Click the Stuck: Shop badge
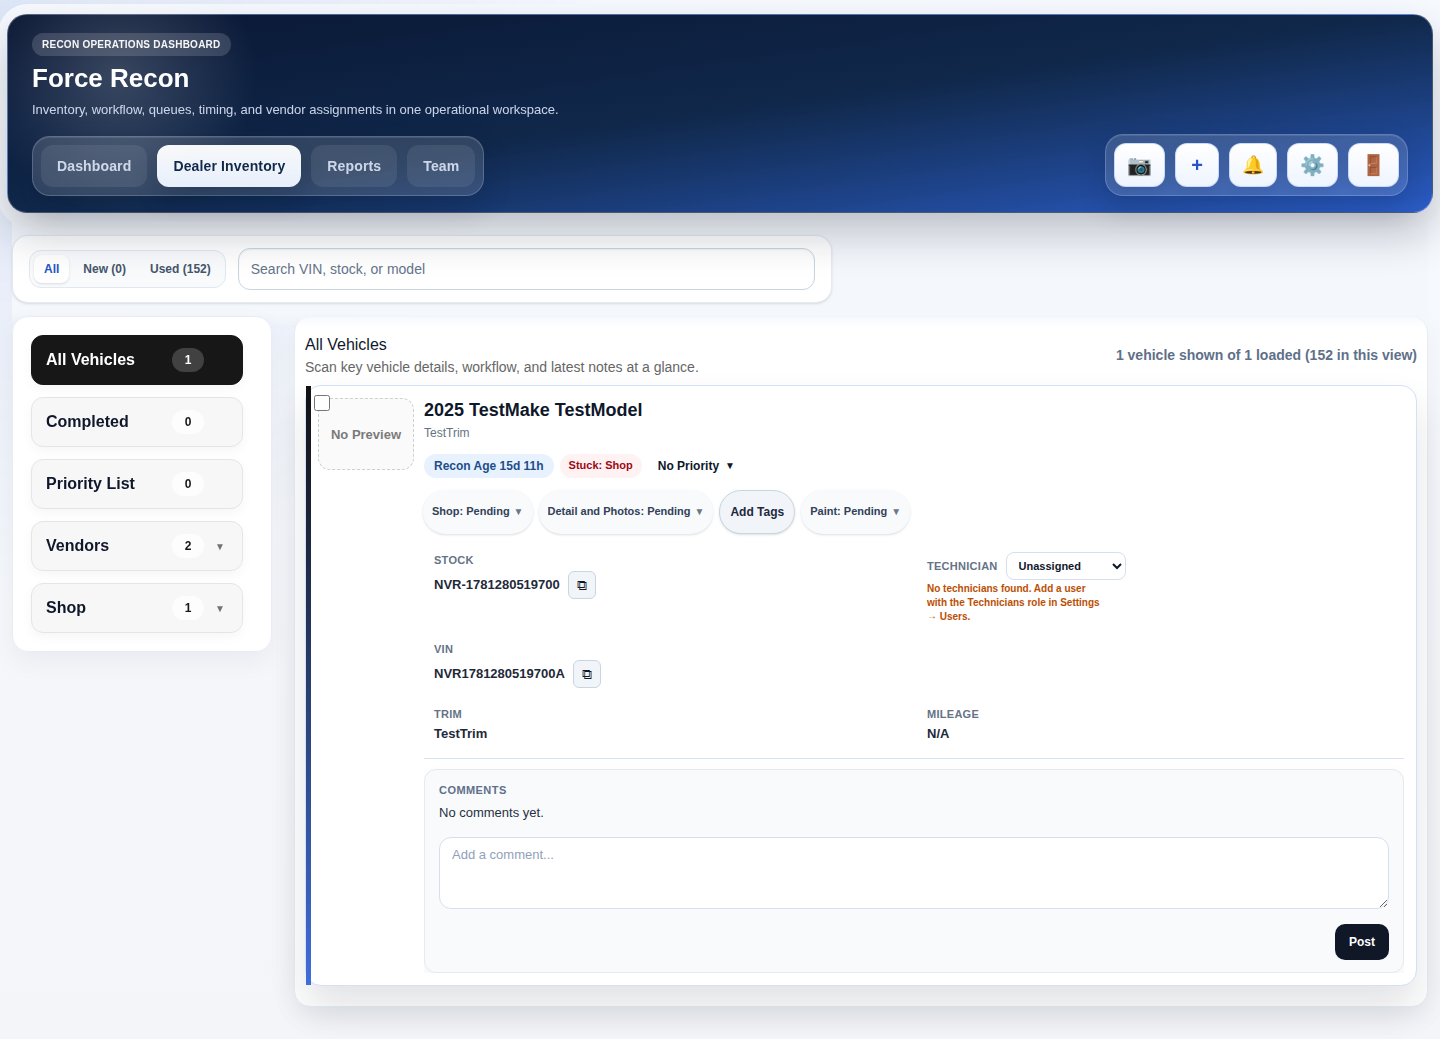Image resolution: width=1440 pixels, height=1040 pixels. [600, 466]
